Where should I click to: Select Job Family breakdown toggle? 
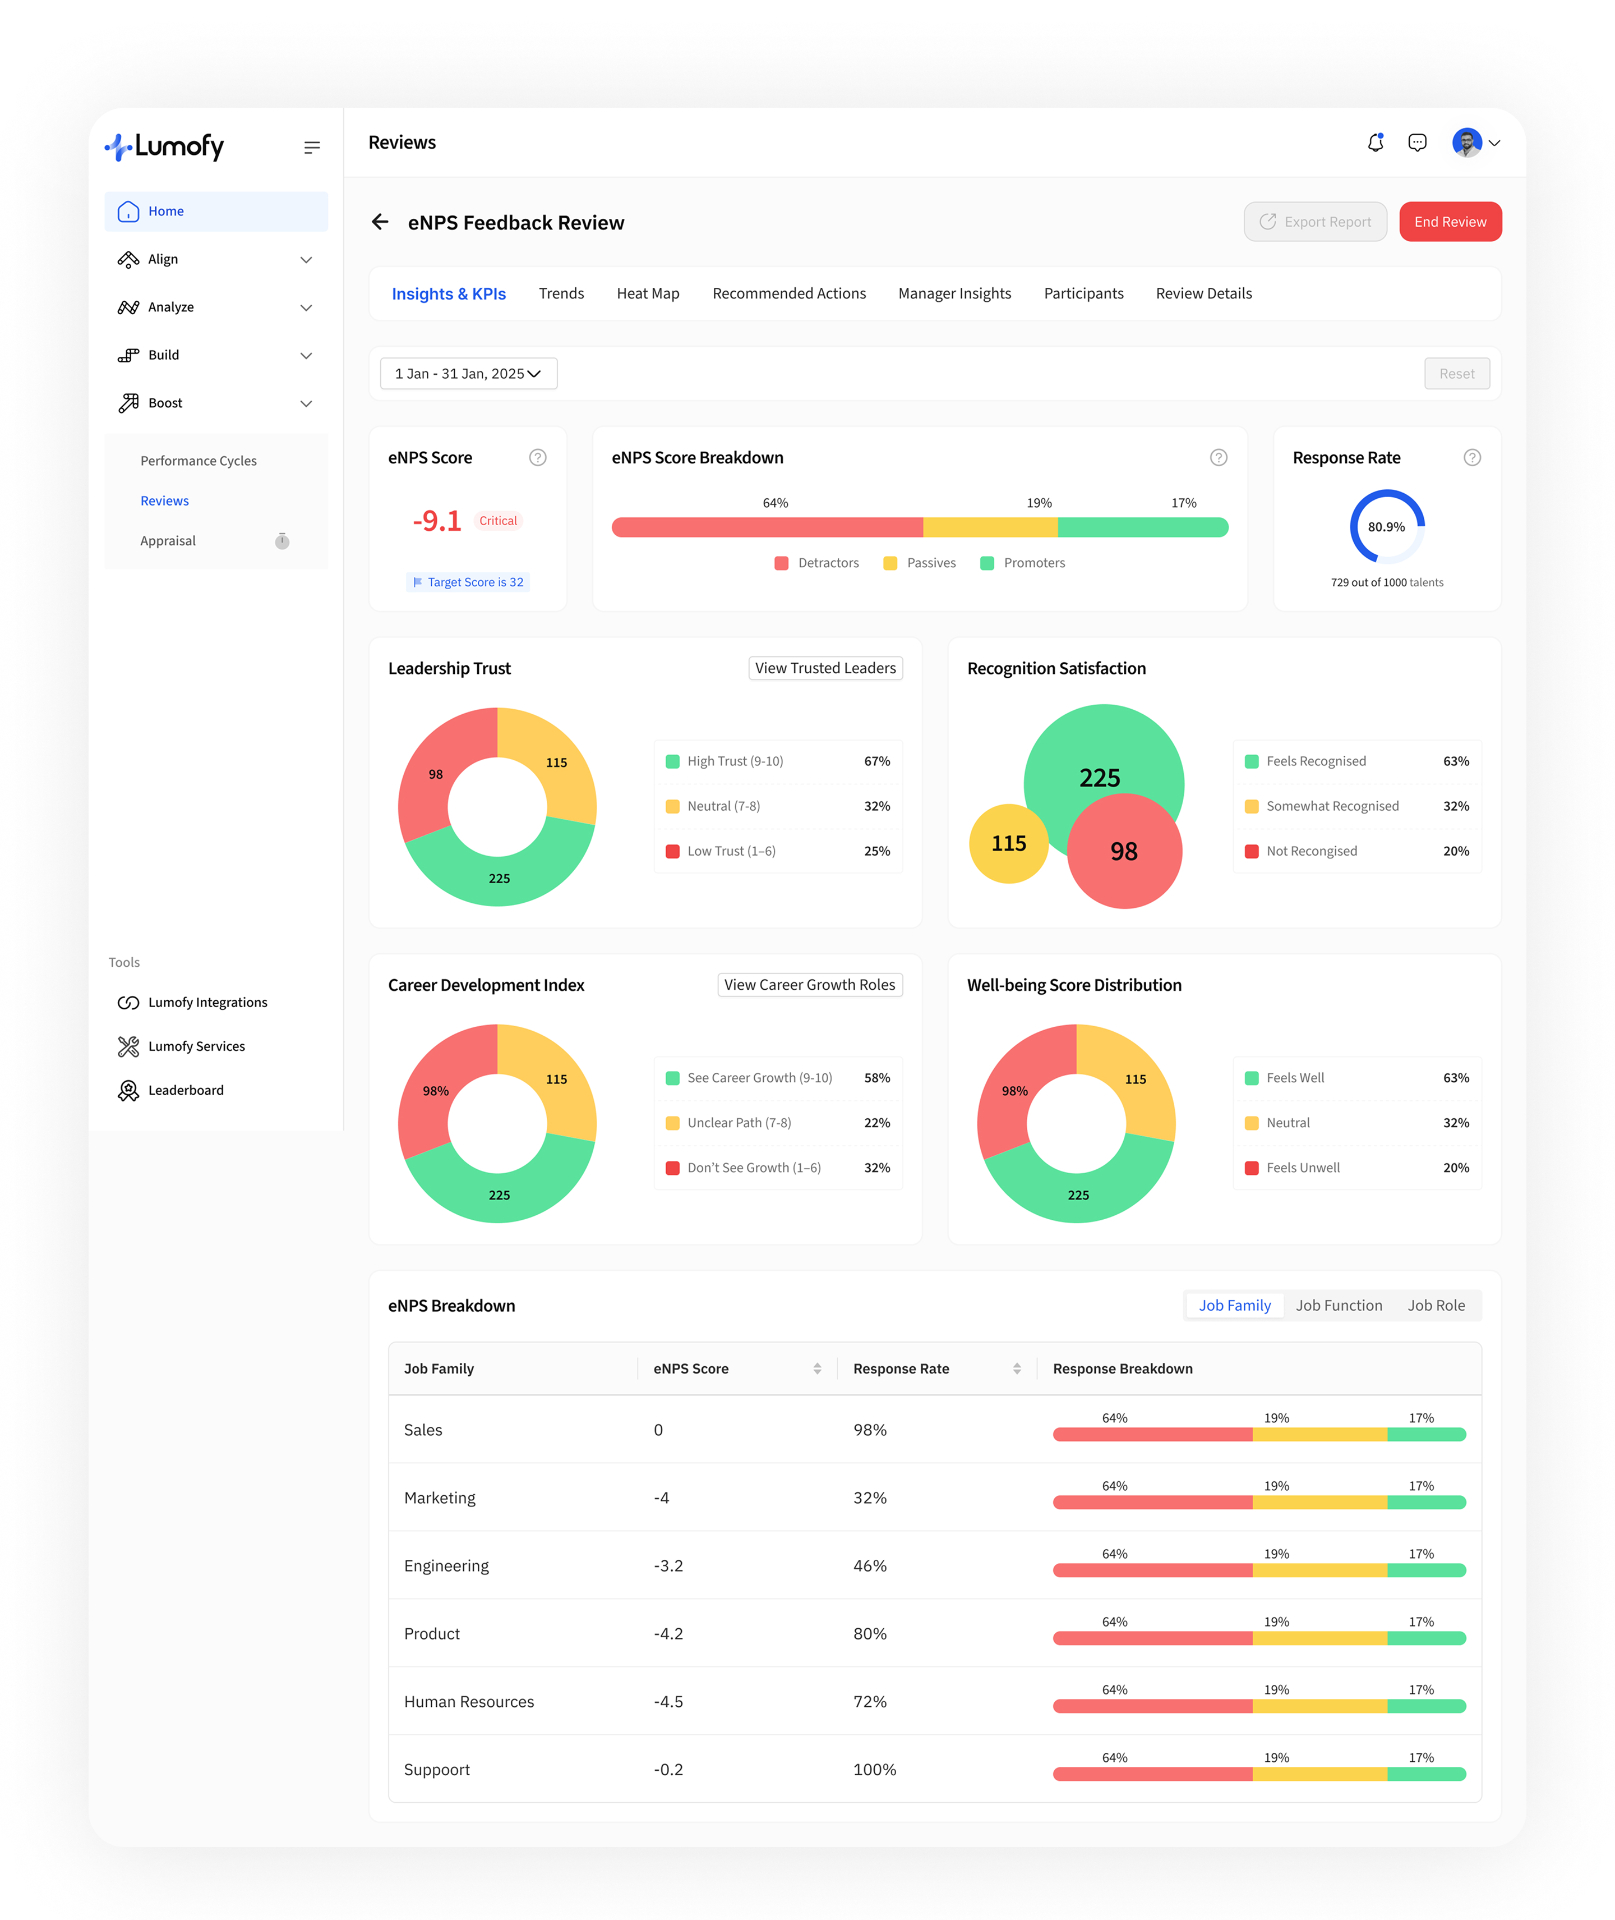click(x=1234, y=1305)
